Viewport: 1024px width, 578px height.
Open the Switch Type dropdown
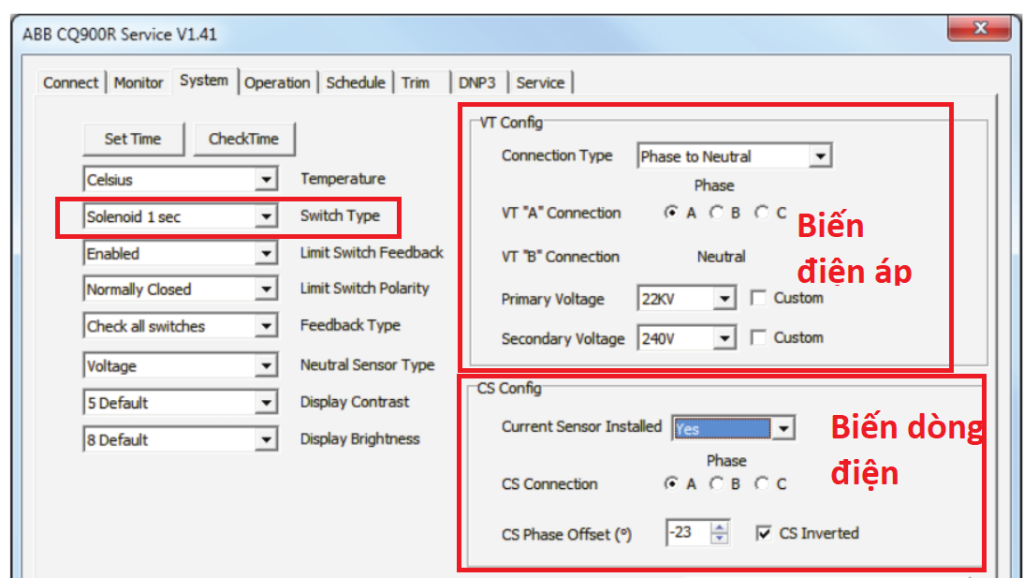point(265,217)
